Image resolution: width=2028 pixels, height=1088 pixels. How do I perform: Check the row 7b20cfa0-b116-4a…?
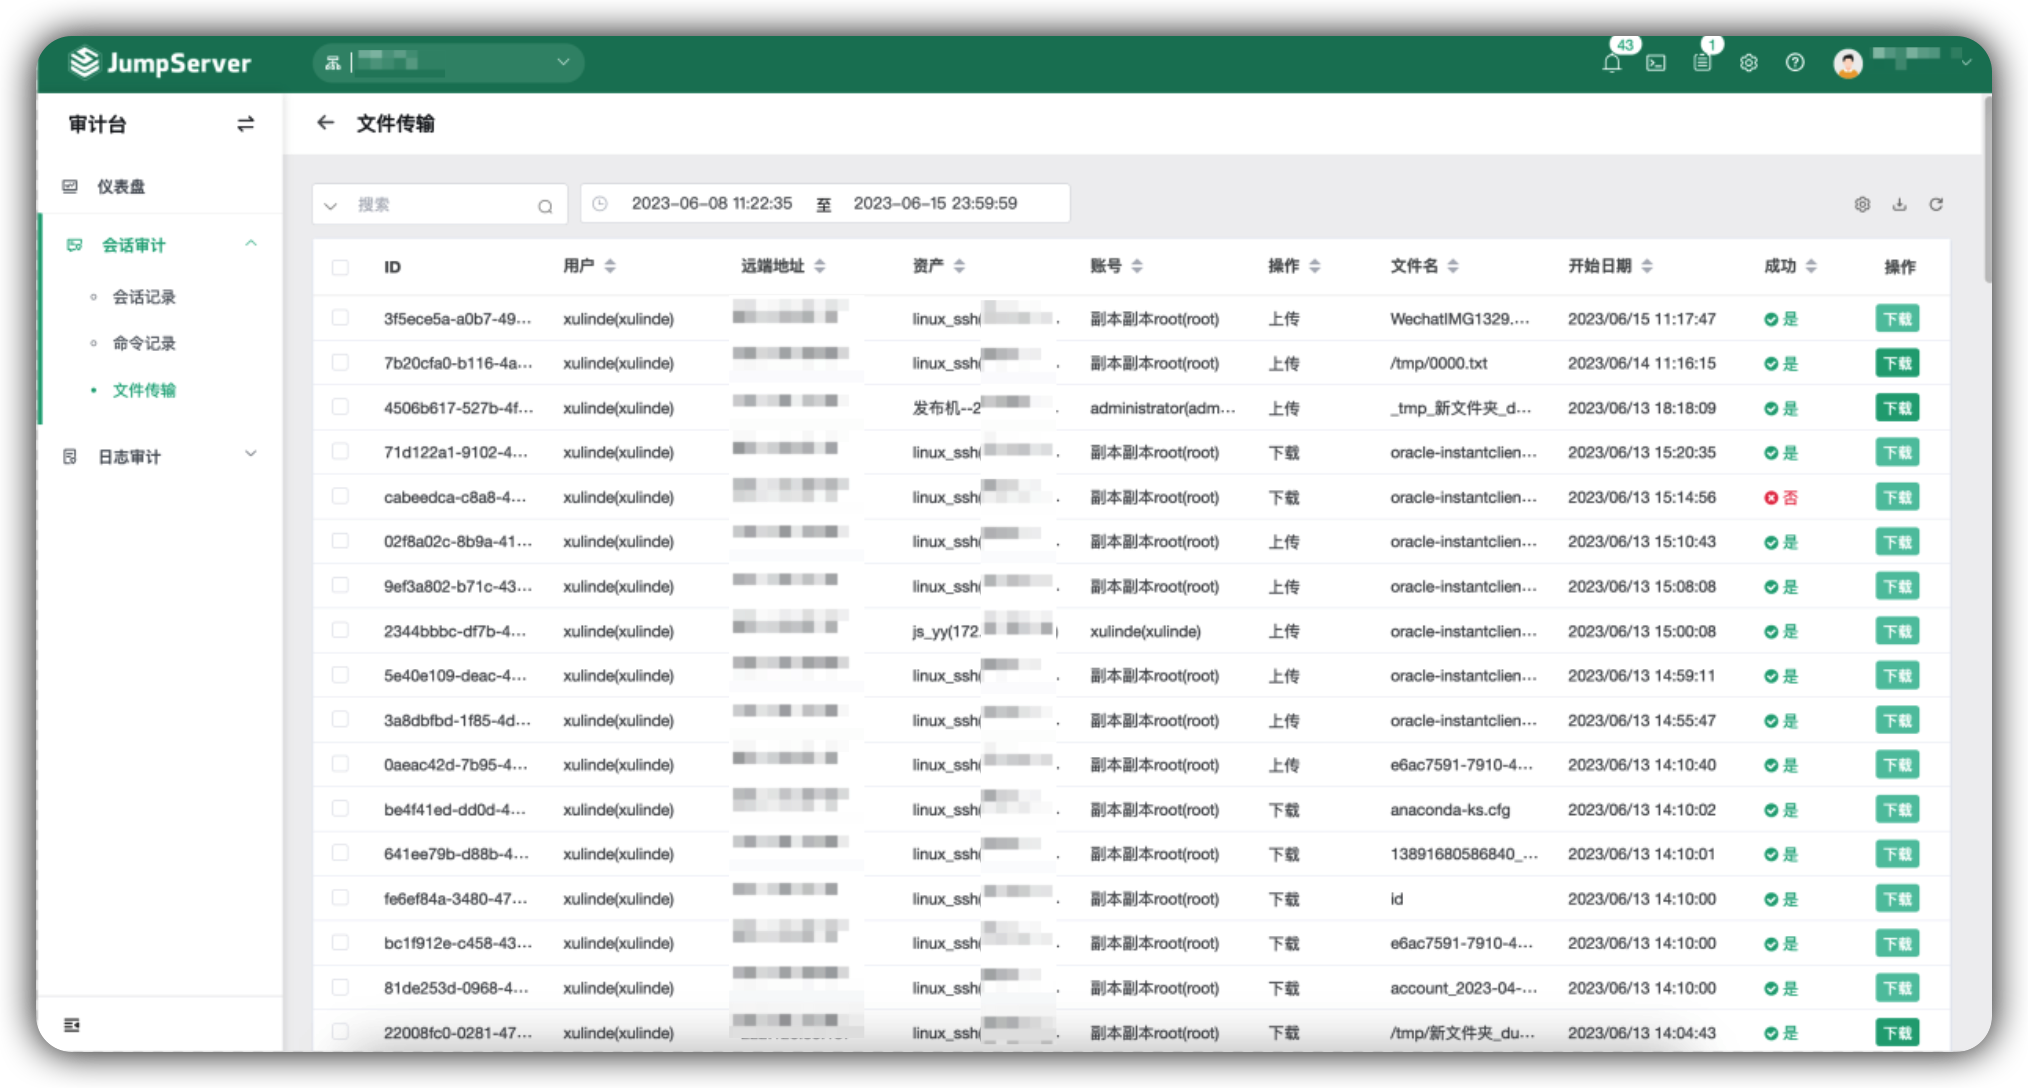340,362
